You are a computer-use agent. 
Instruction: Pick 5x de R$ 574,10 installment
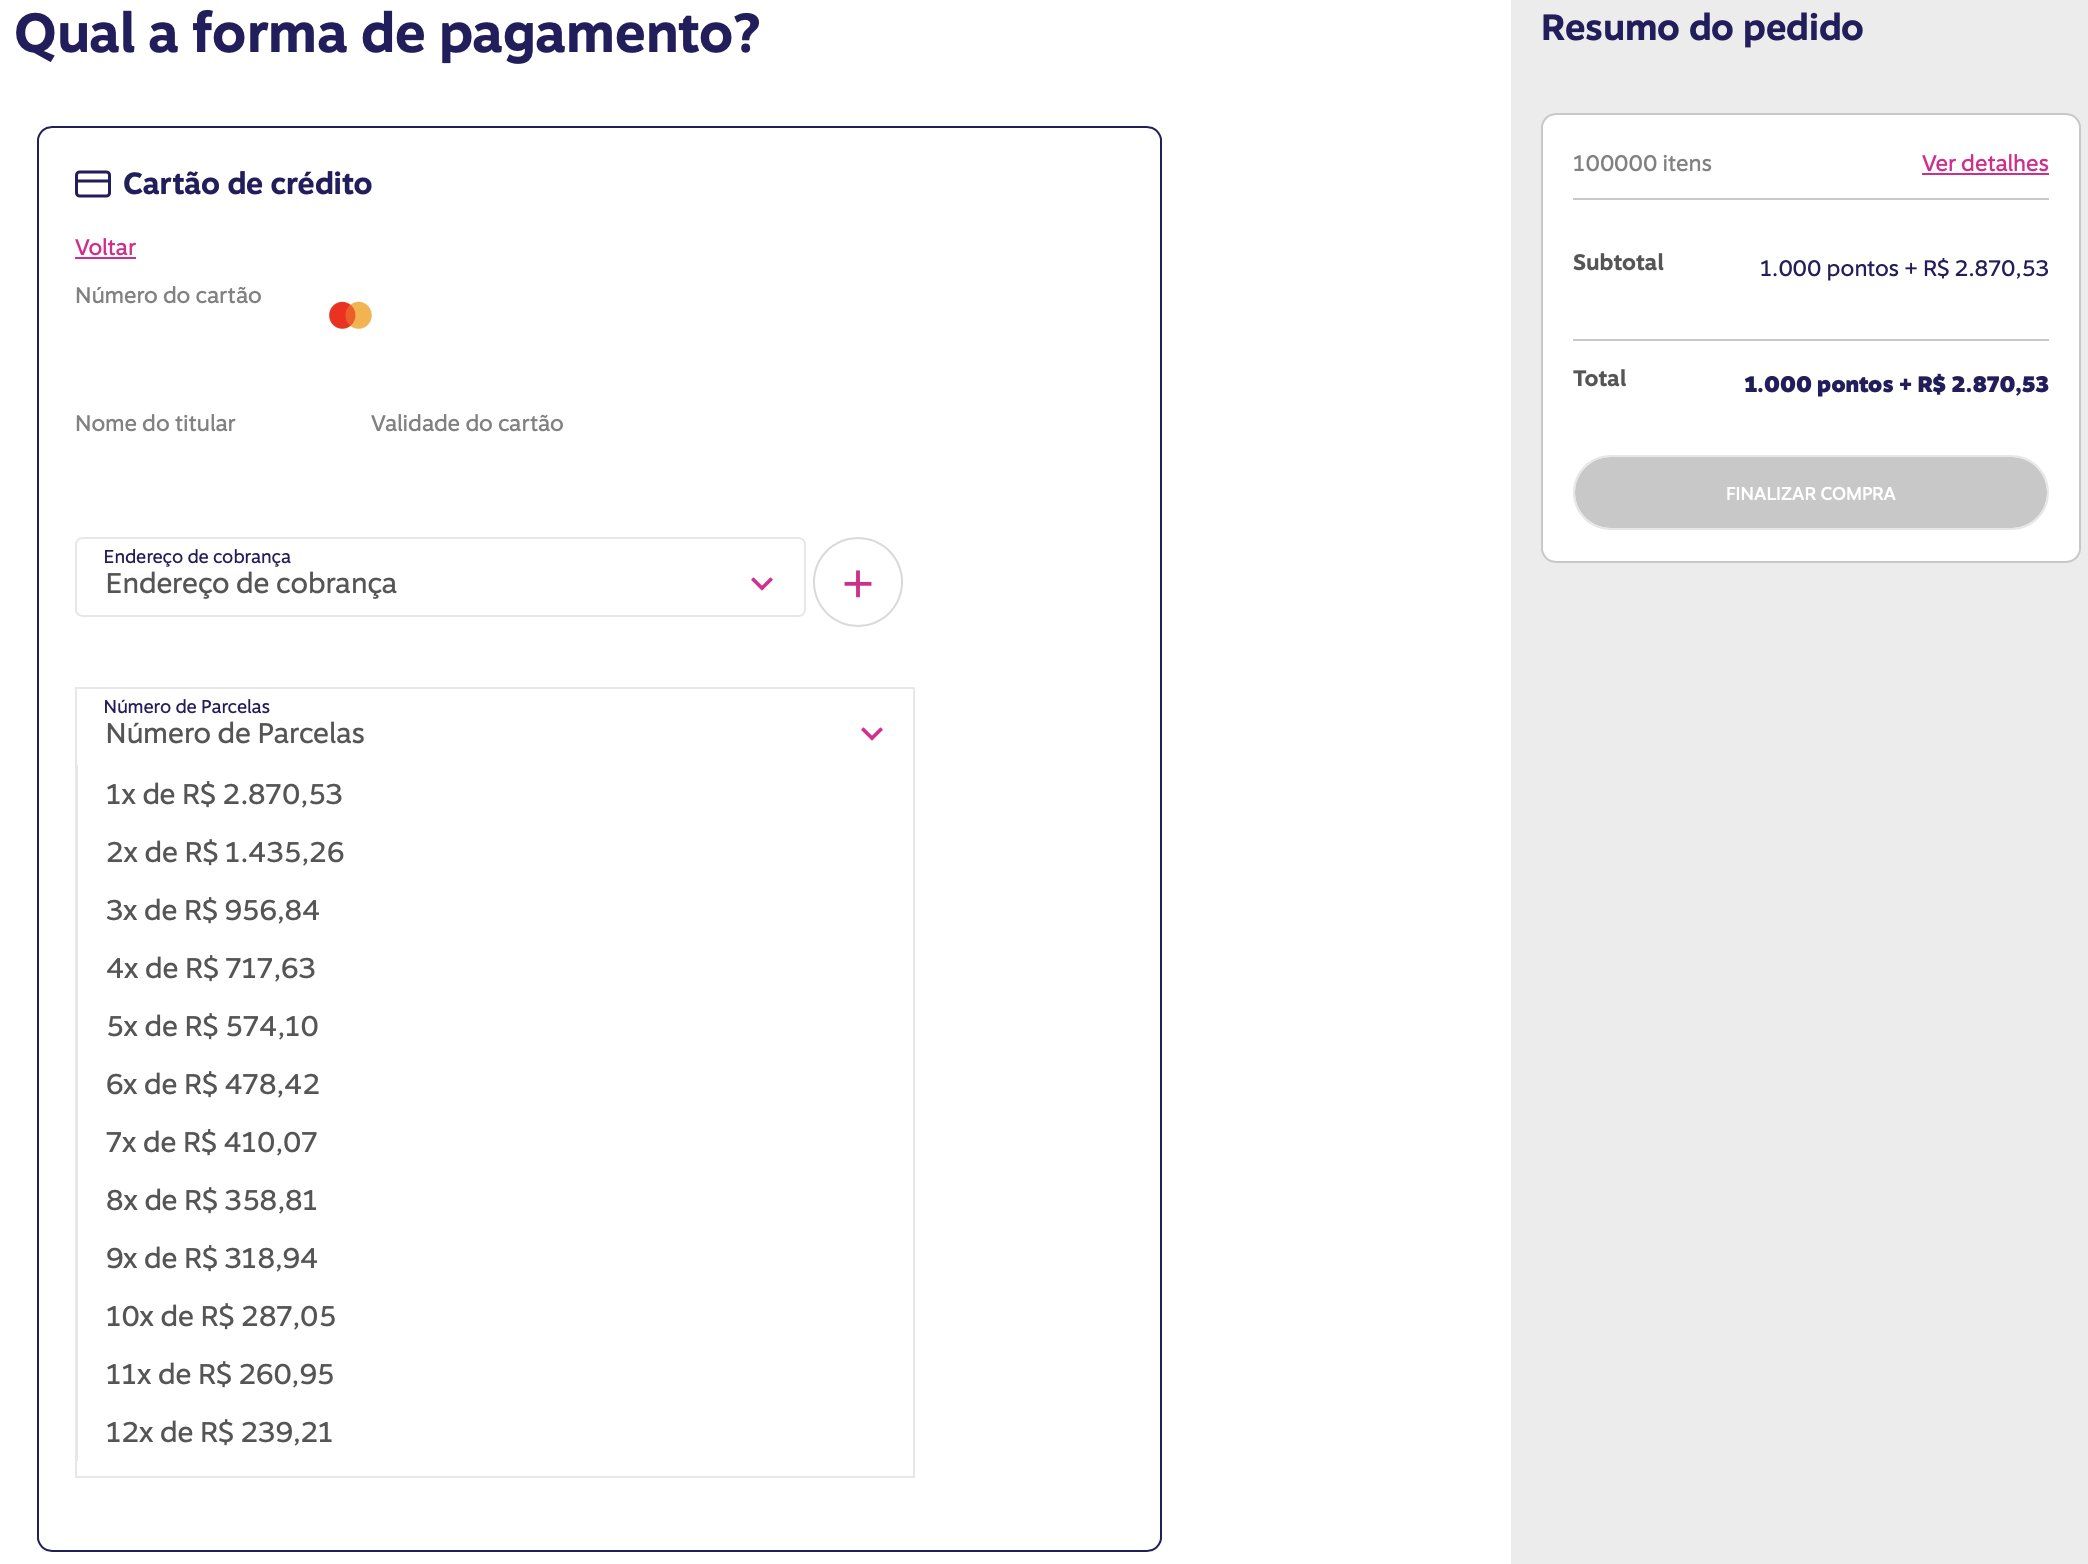coord(495,1026)
